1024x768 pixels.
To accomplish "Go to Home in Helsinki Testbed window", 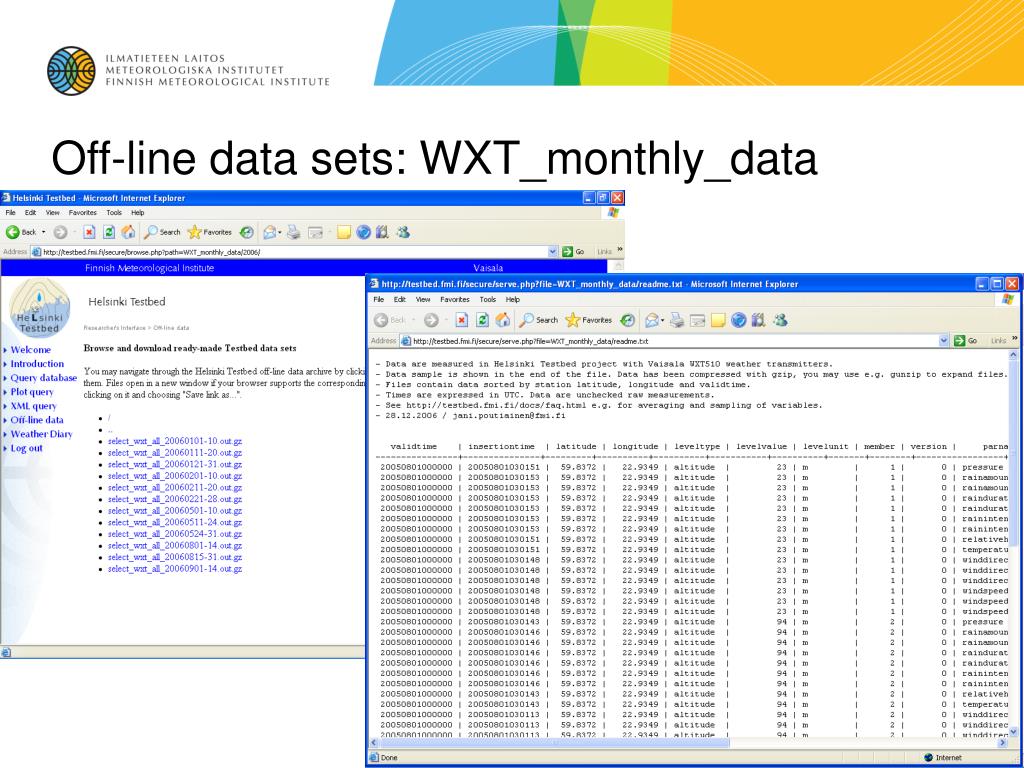I will click(x=129, y=232).
